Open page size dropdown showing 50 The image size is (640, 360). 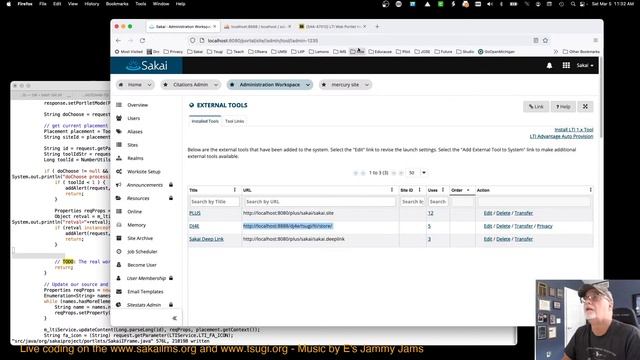418,173
